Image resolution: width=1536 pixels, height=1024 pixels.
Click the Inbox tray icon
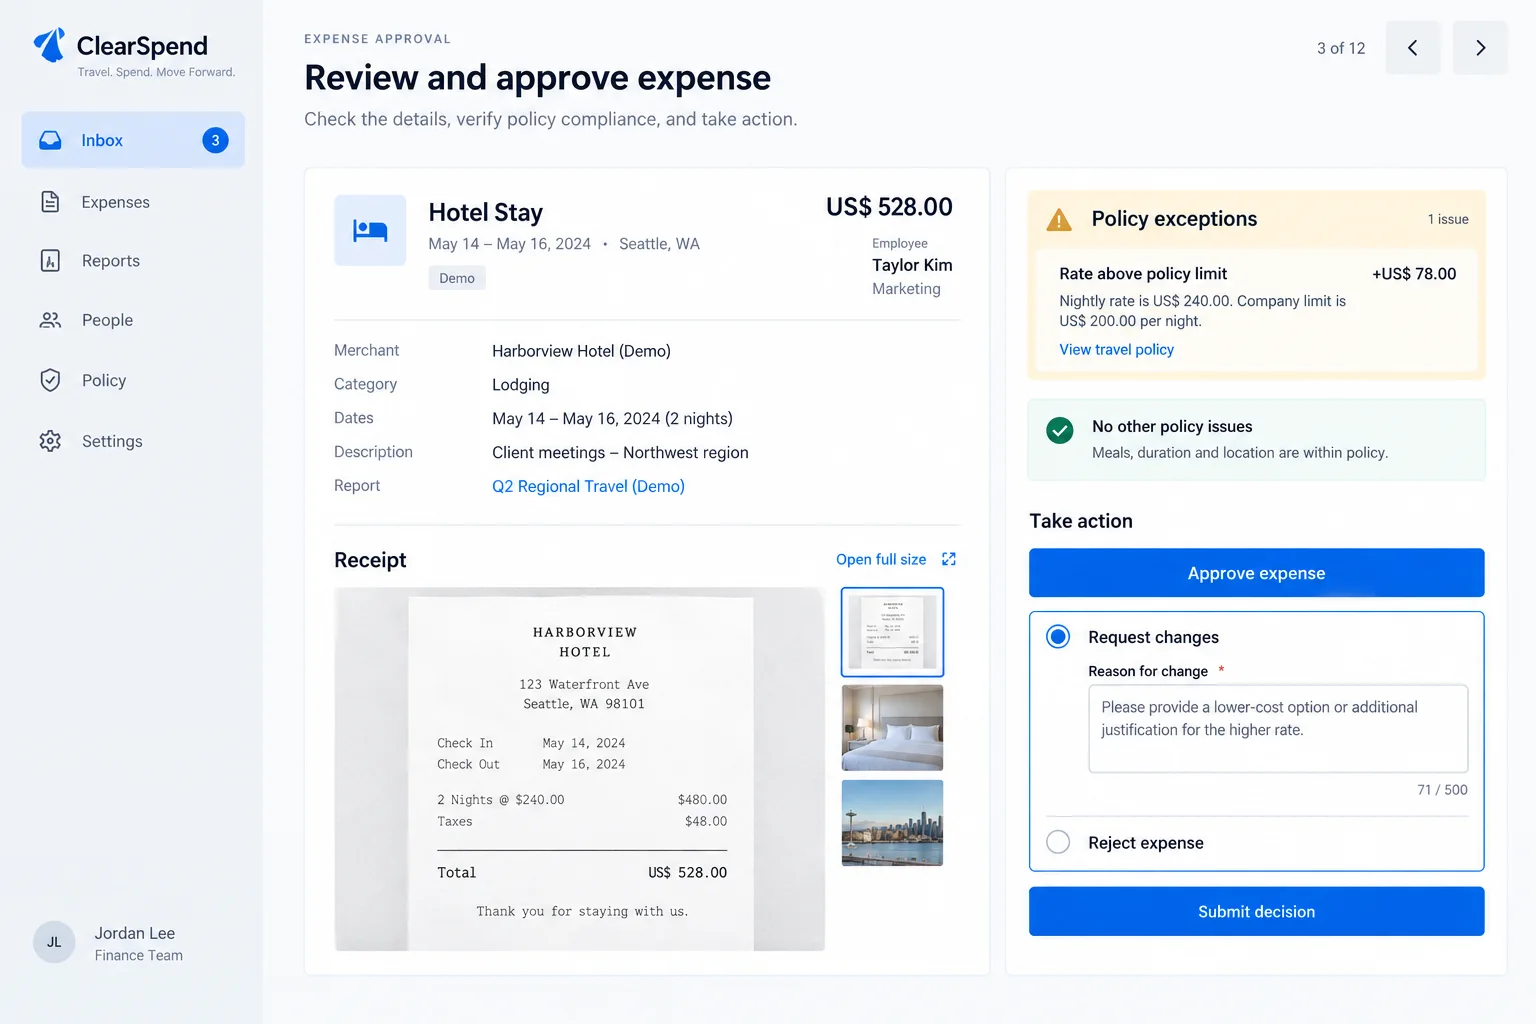tap(50, 140)
